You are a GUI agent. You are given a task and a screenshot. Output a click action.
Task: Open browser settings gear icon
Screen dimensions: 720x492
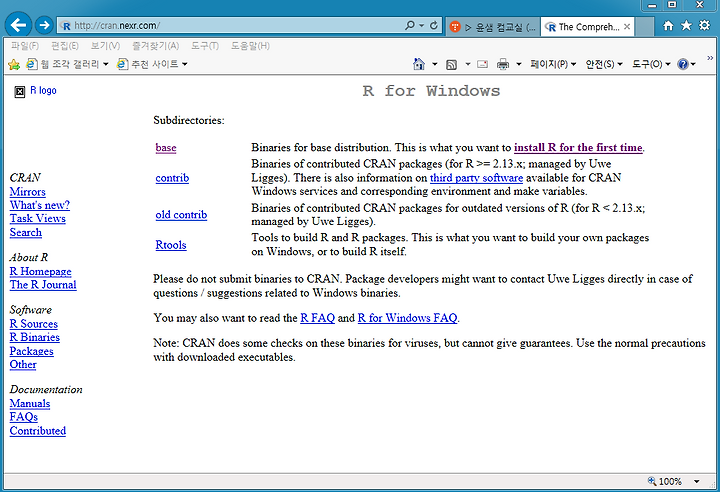tap(704, 25)
